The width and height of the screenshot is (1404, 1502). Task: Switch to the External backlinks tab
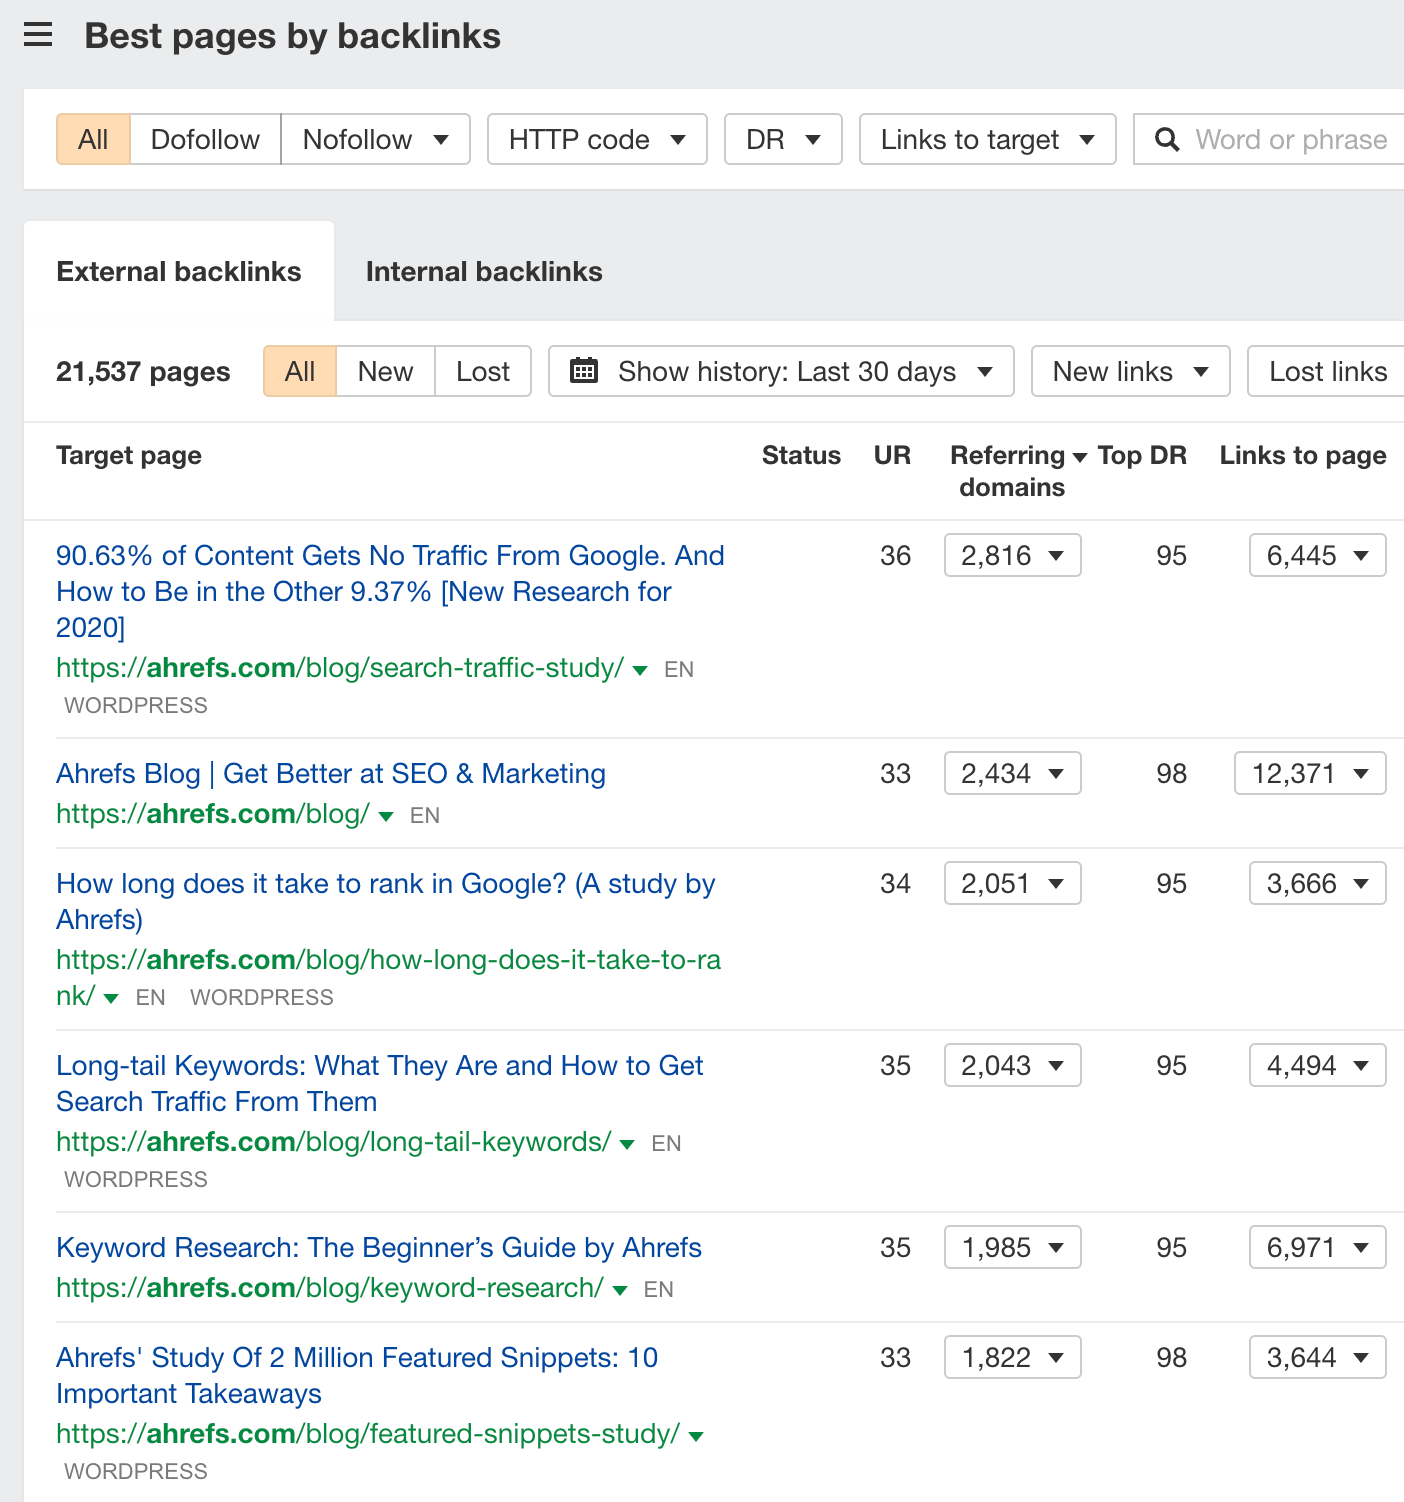point(179,271)
